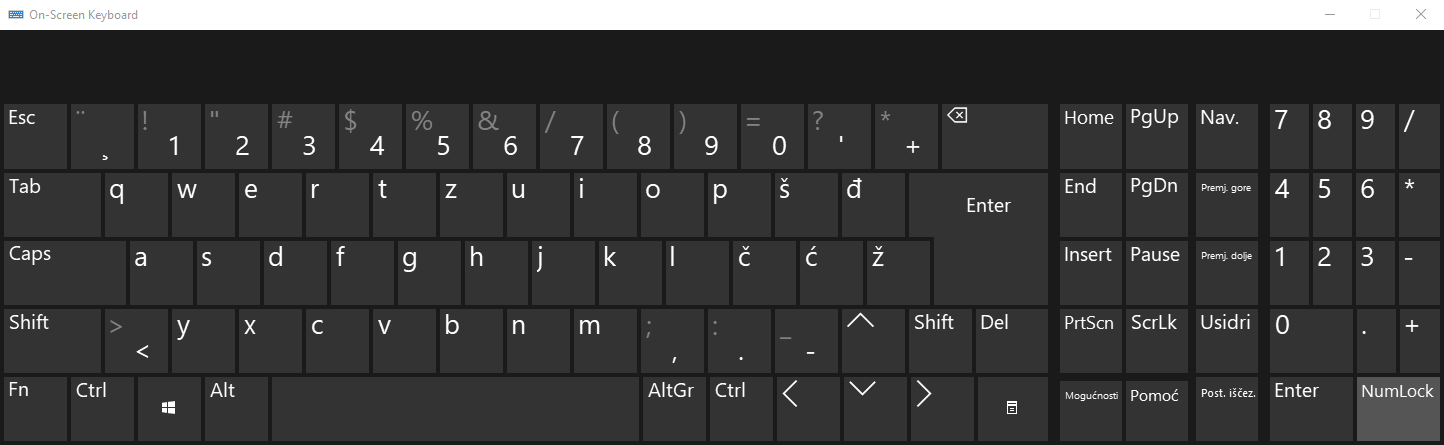Click the backspace icon key

click(995, 136)
